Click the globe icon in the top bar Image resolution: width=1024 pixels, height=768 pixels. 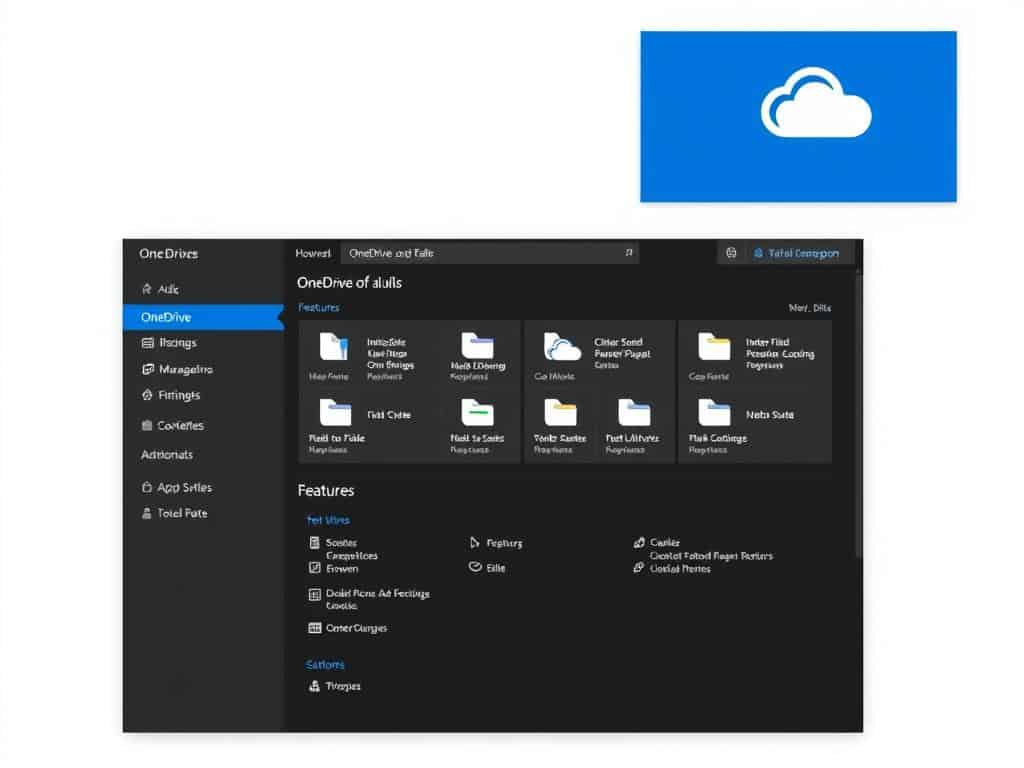pos(731,253)
